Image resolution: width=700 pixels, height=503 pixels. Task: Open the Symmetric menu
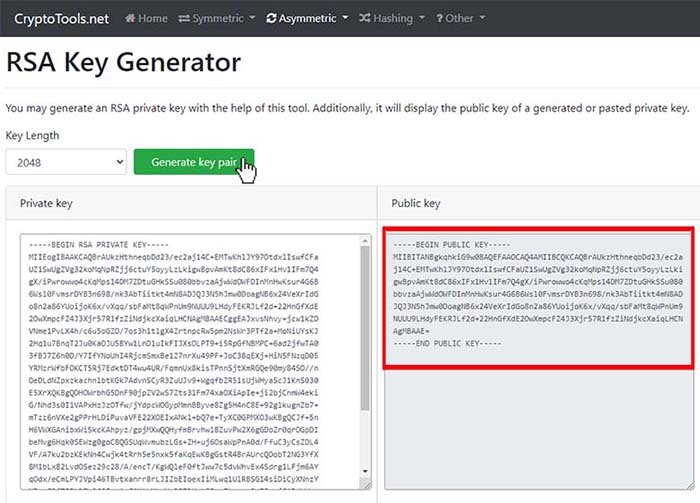[217, 18]
